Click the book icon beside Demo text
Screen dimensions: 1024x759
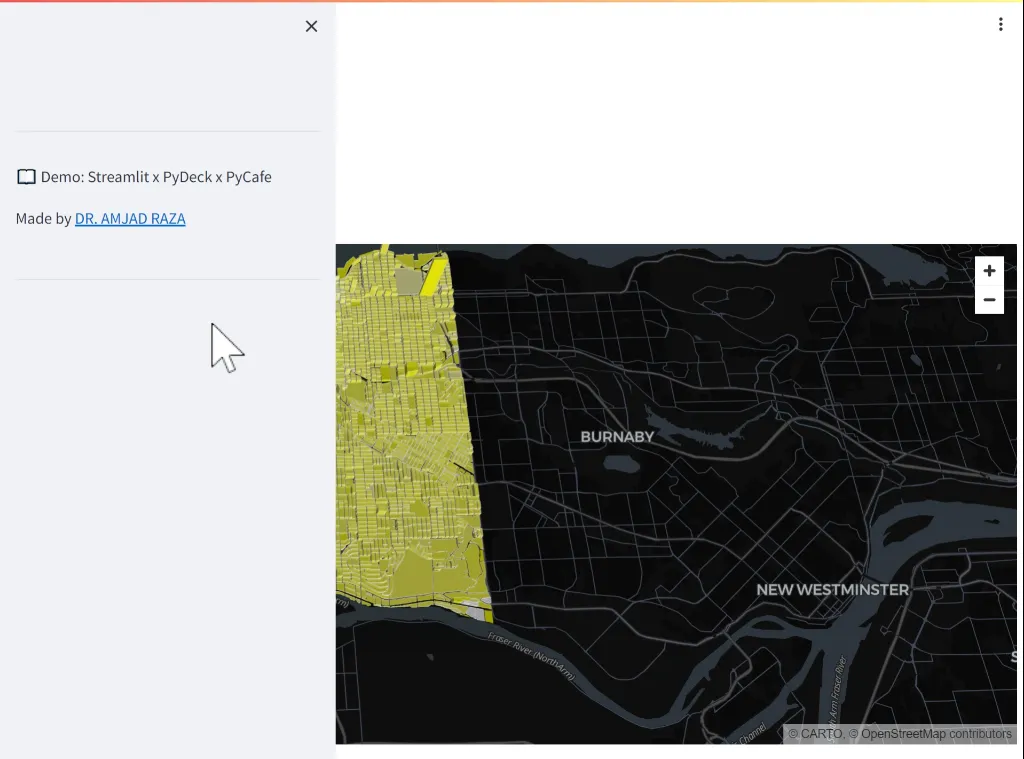click(26, 177)
